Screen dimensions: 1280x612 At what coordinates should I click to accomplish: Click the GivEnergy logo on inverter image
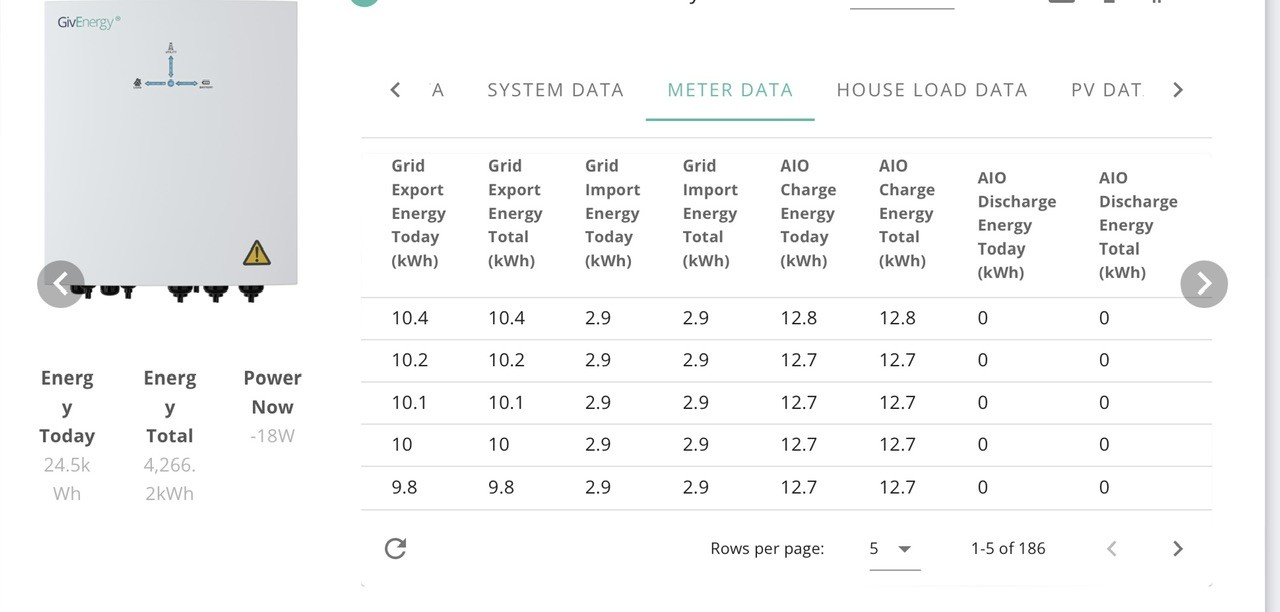point(88,22)
